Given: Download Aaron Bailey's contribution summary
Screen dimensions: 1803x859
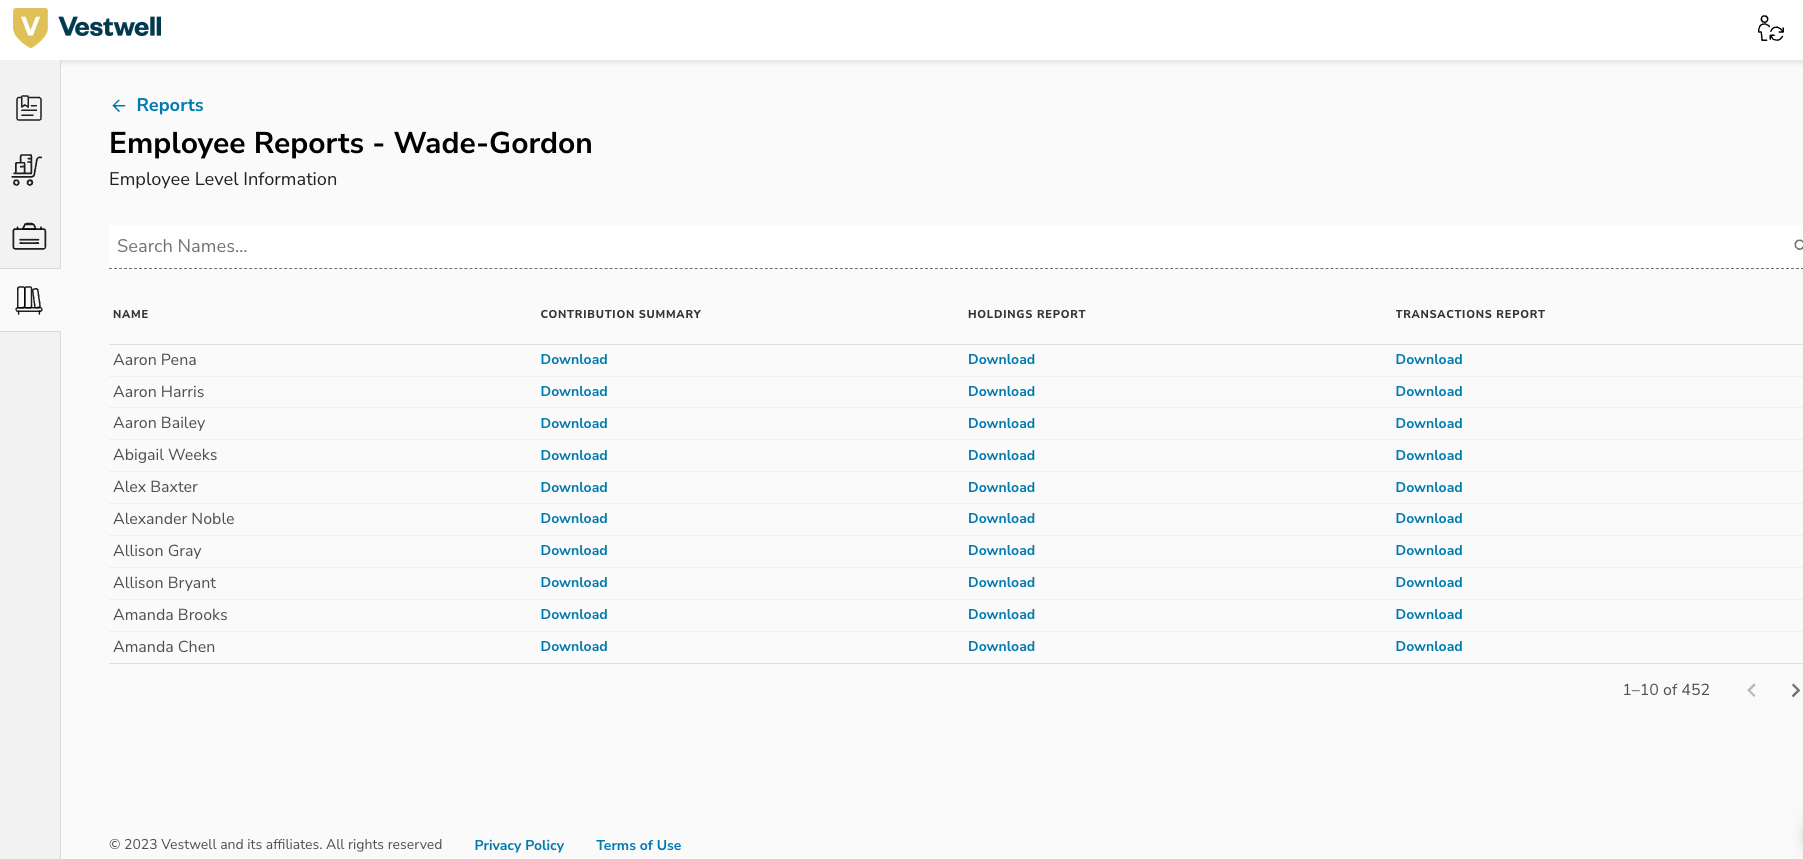Looking at the screenshot, I should (574, 424).
